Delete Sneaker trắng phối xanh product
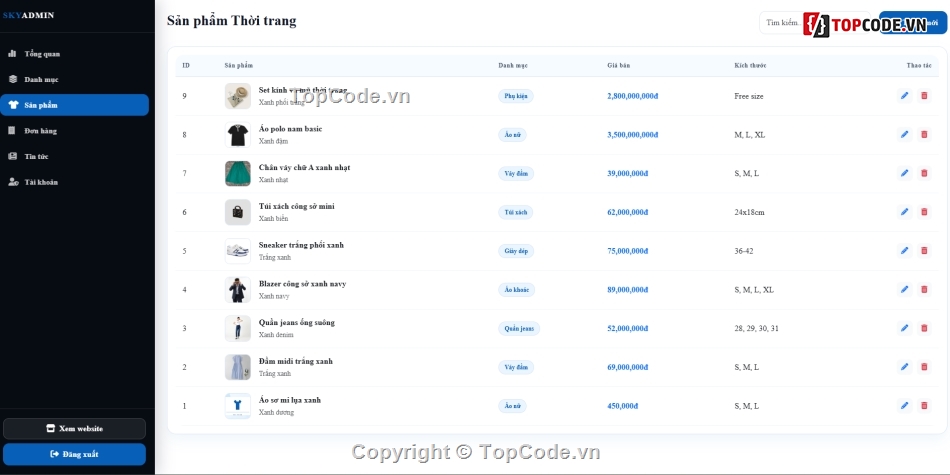950x475 pixels. (924, 251)
